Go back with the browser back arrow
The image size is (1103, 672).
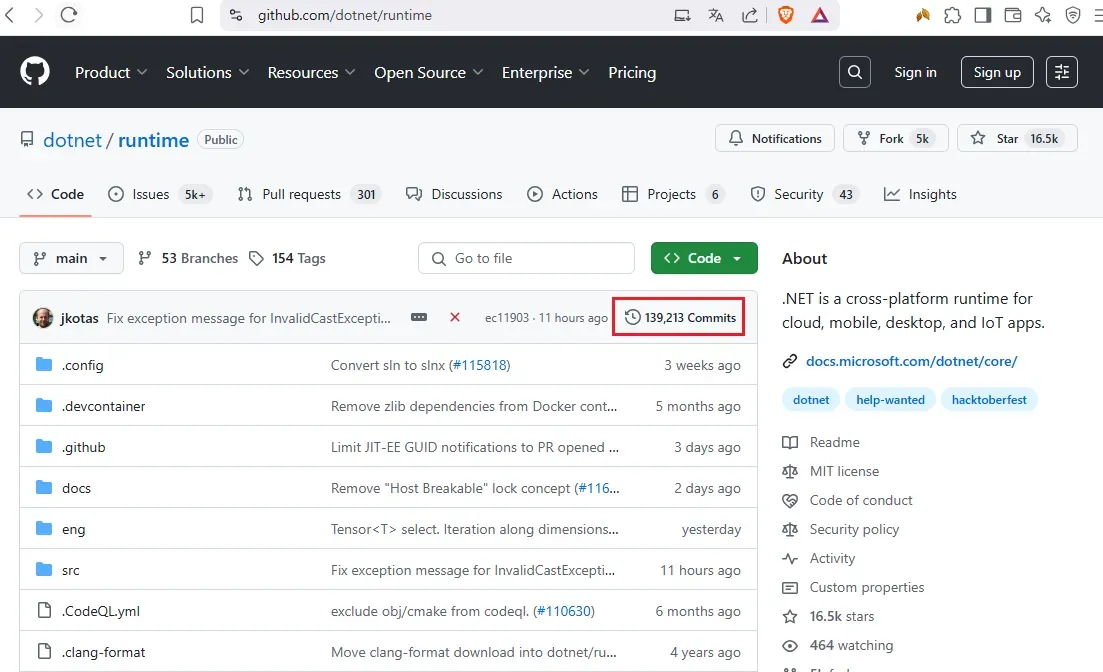(10, 15)
